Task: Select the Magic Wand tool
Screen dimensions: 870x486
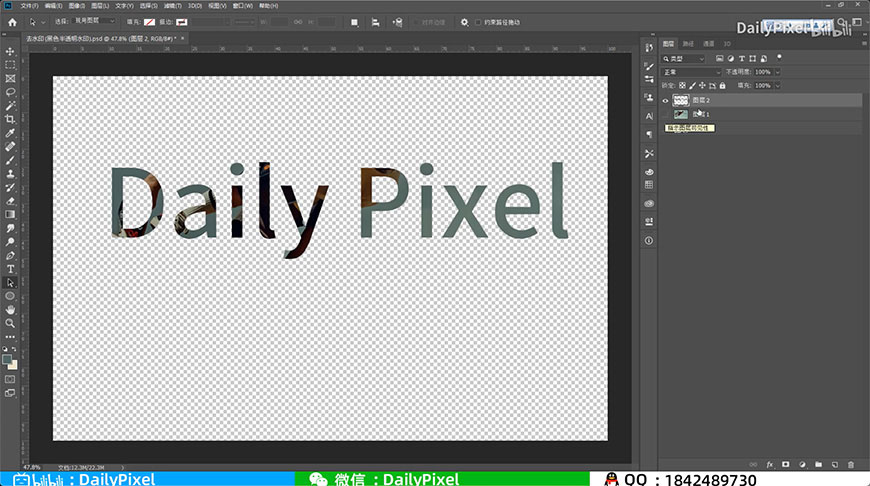Action: click(10, 105)
